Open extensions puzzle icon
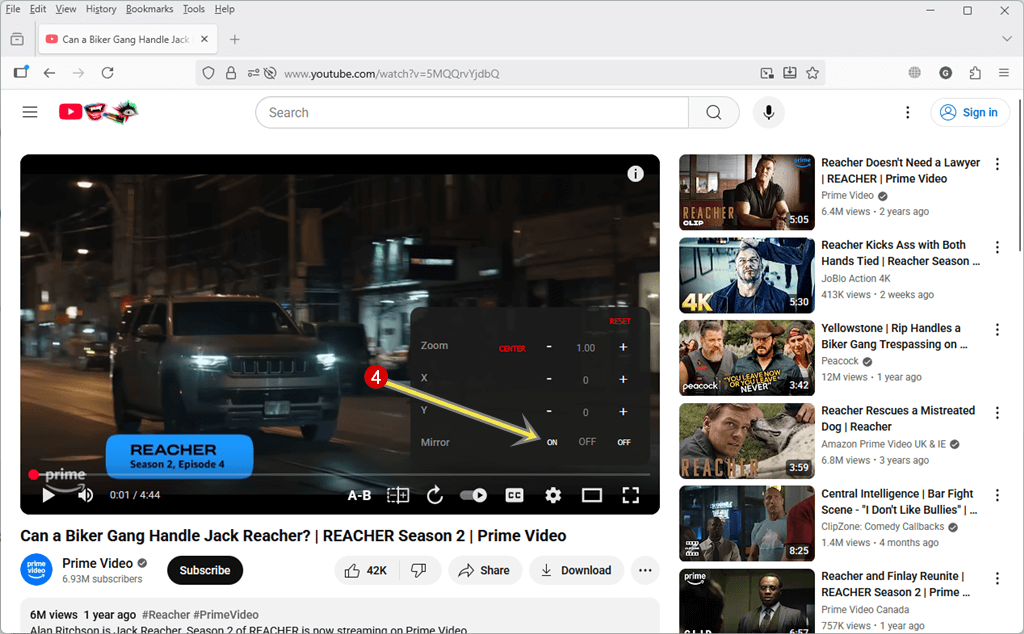Screen dimensions: 1024x634 pos(975,72)
